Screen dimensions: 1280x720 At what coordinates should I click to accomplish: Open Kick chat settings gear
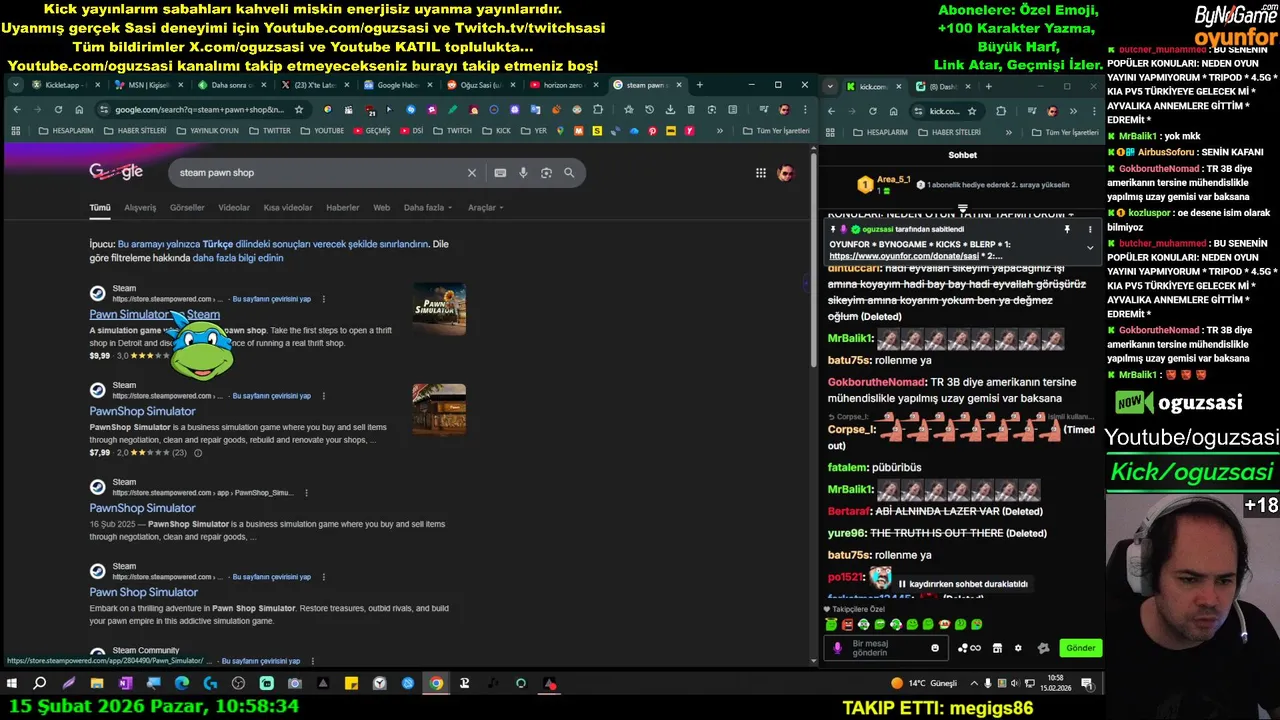[x=1018, y=648]
